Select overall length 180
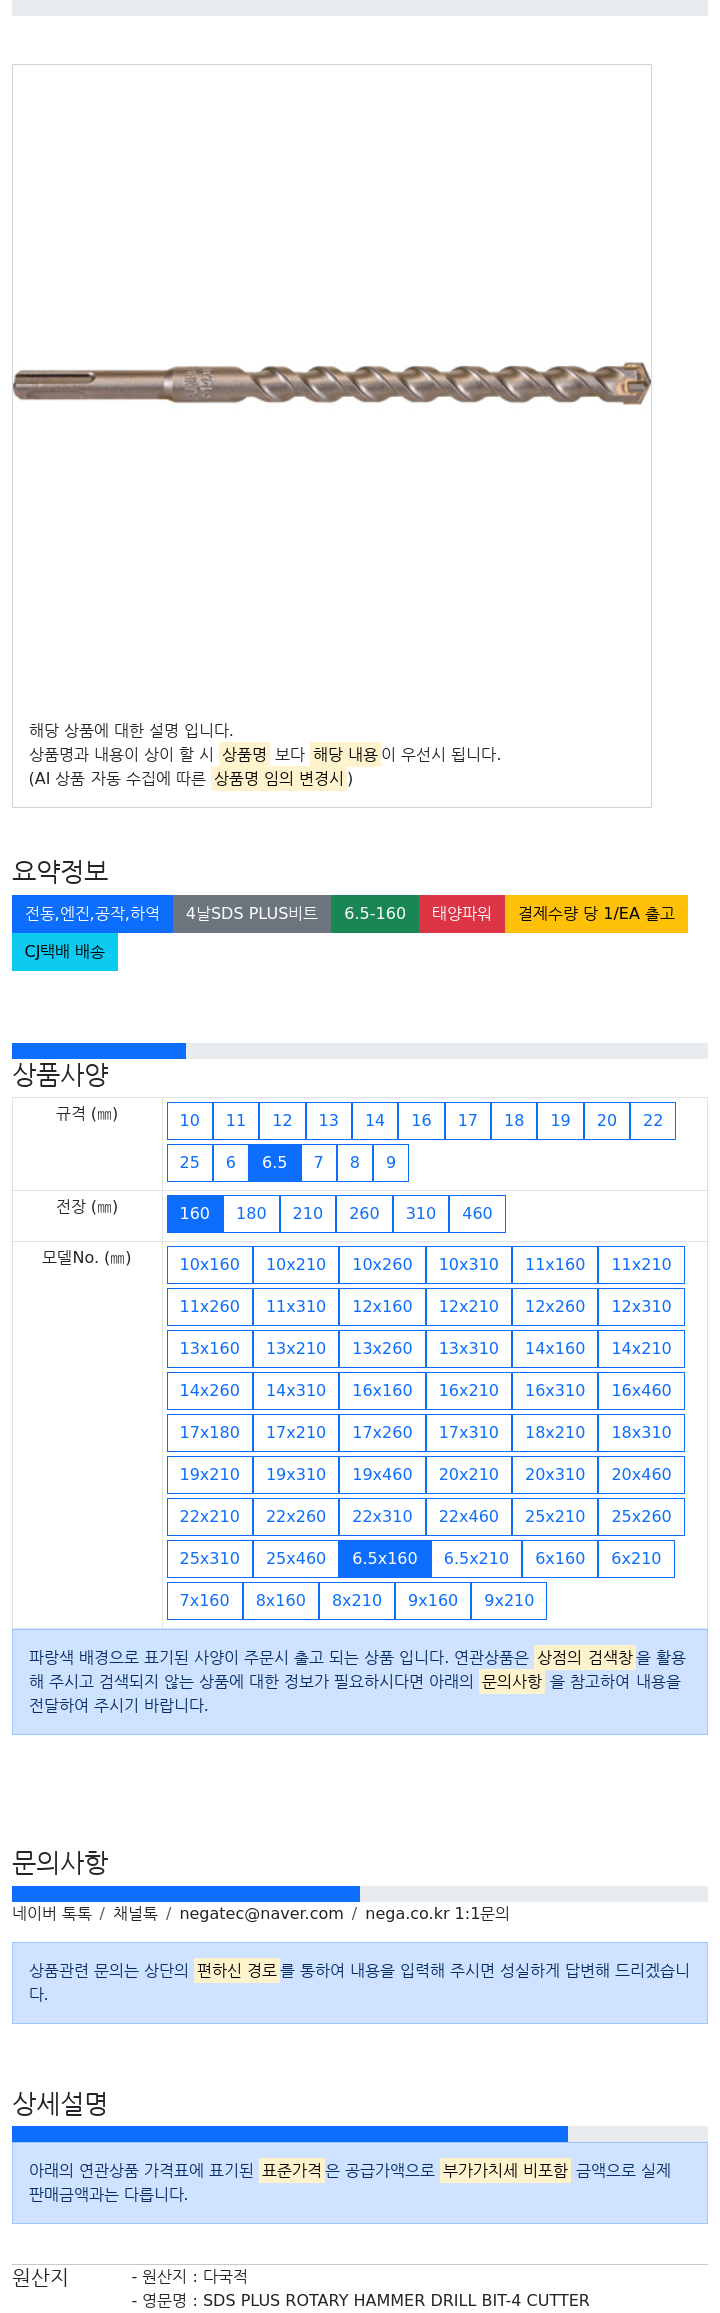Image resolution: width=720 pixels, height=2313 pixels. tap(251, 1214)
